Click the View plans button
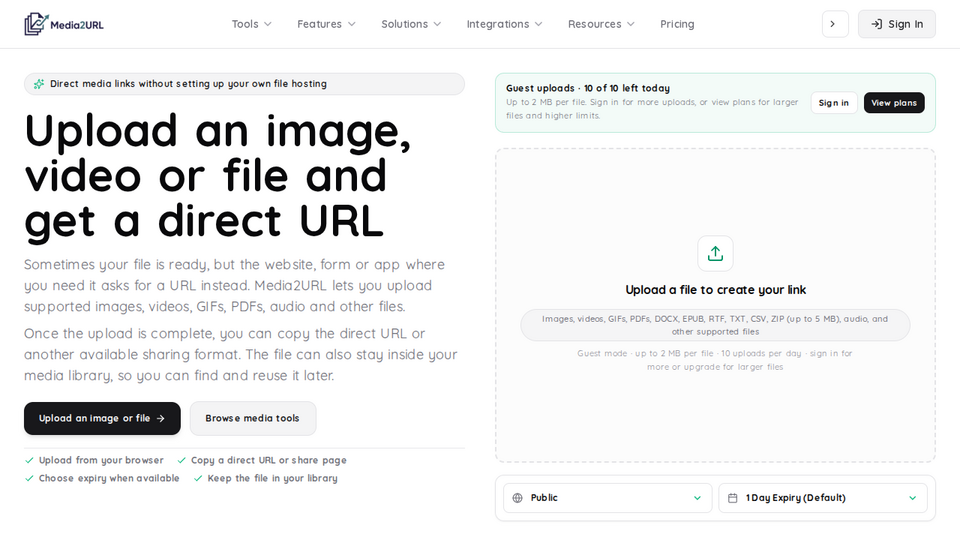Screen dimensions: 960x540 [x=894, y=103]
